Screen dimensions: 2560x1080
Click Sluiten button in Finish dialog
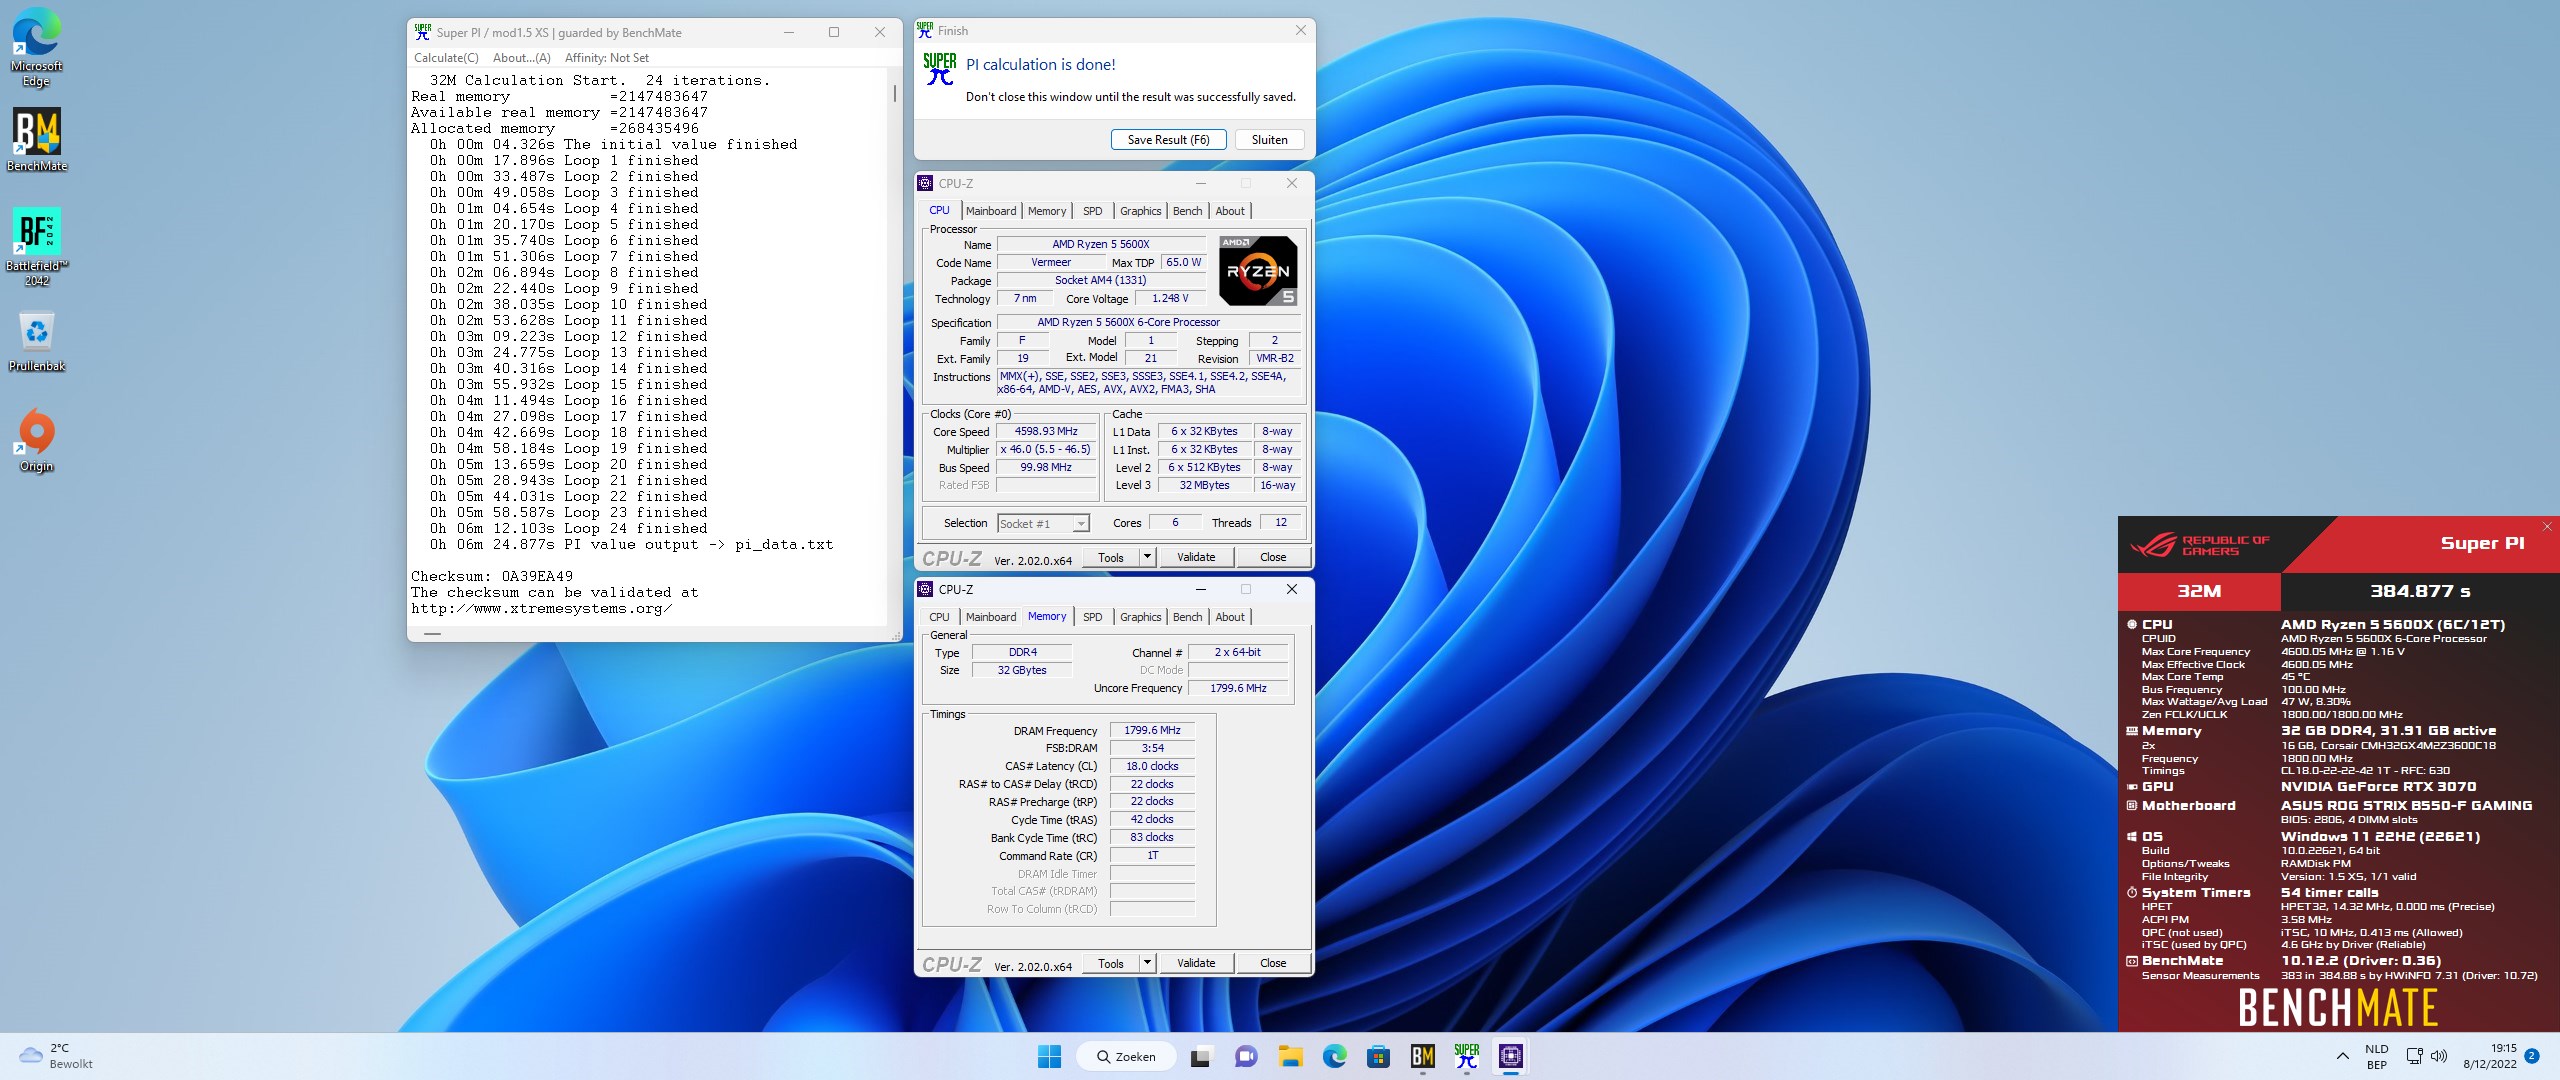pos(1269,140)
